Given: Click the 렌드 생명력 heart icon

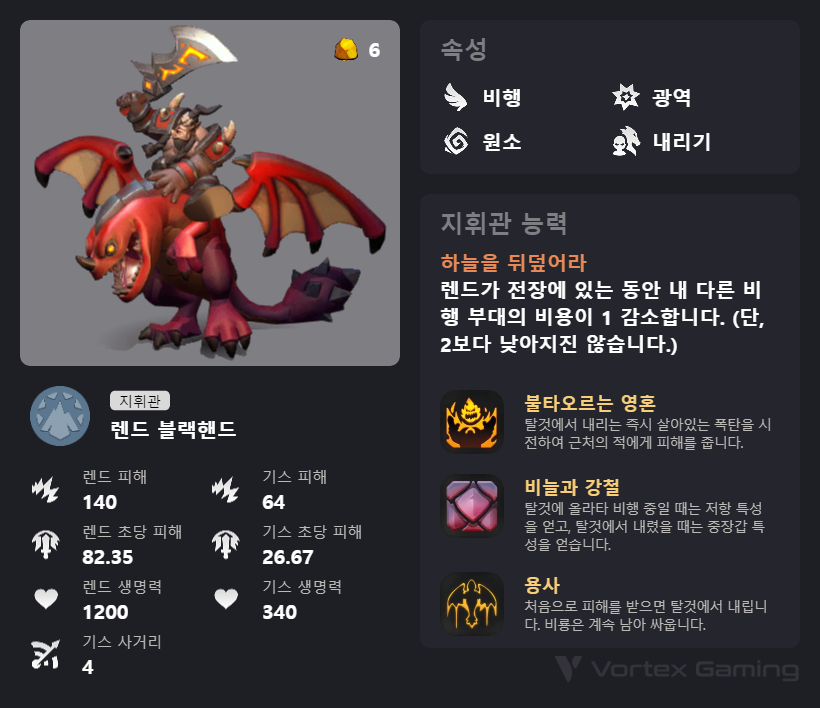Looking at the screenshot, I should coord(46,599).
